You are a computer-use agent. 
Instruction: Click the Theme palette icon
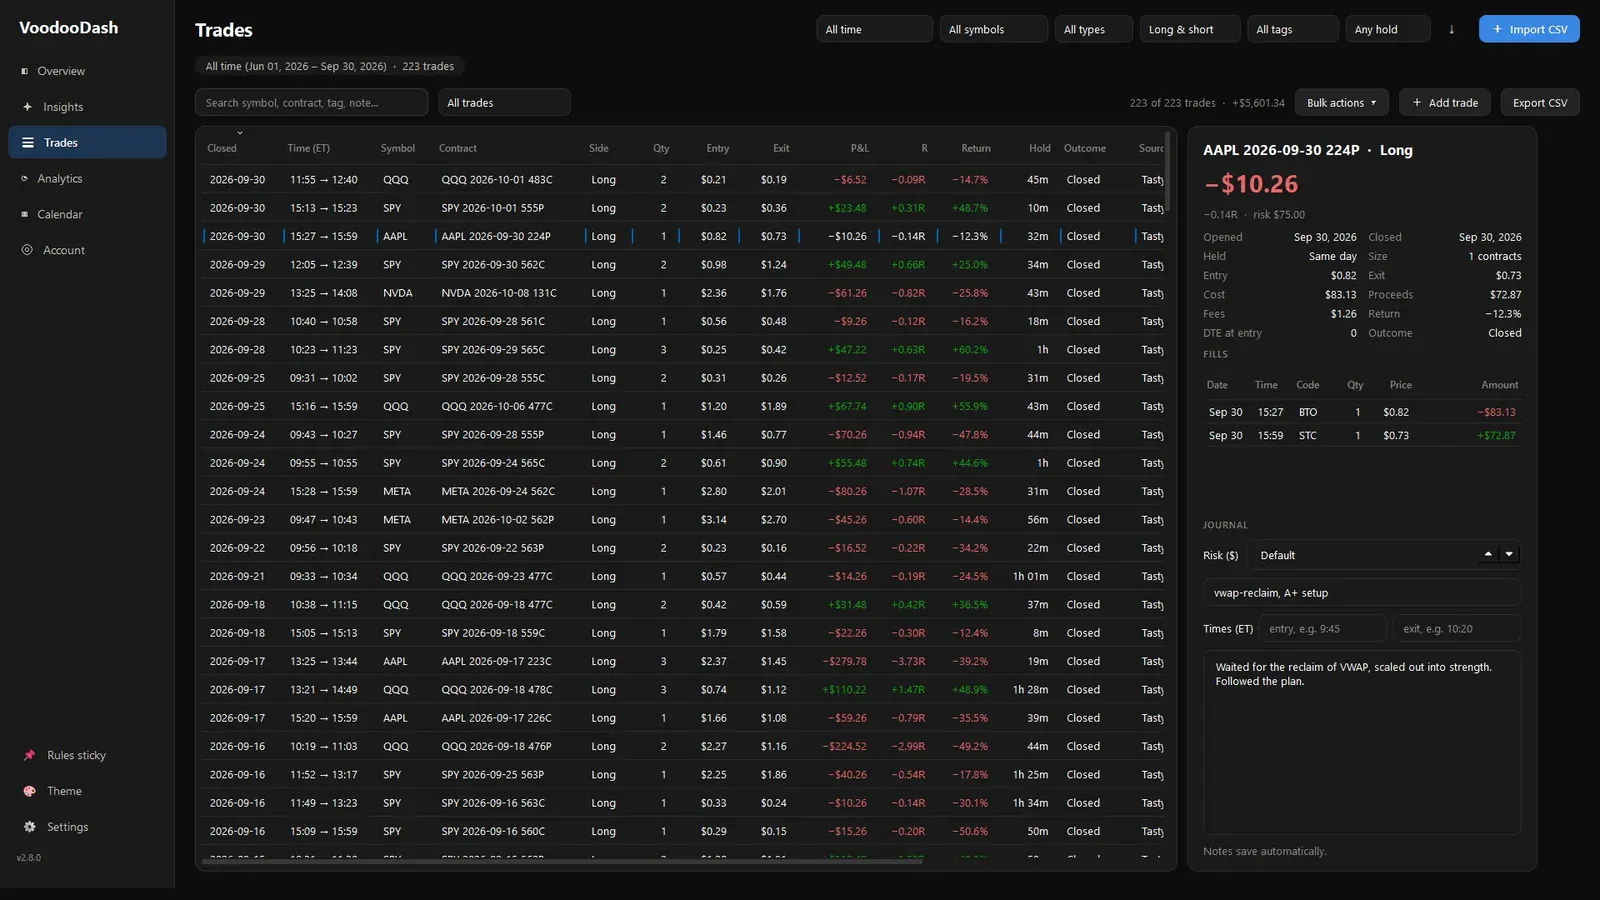tap(29, 791)
